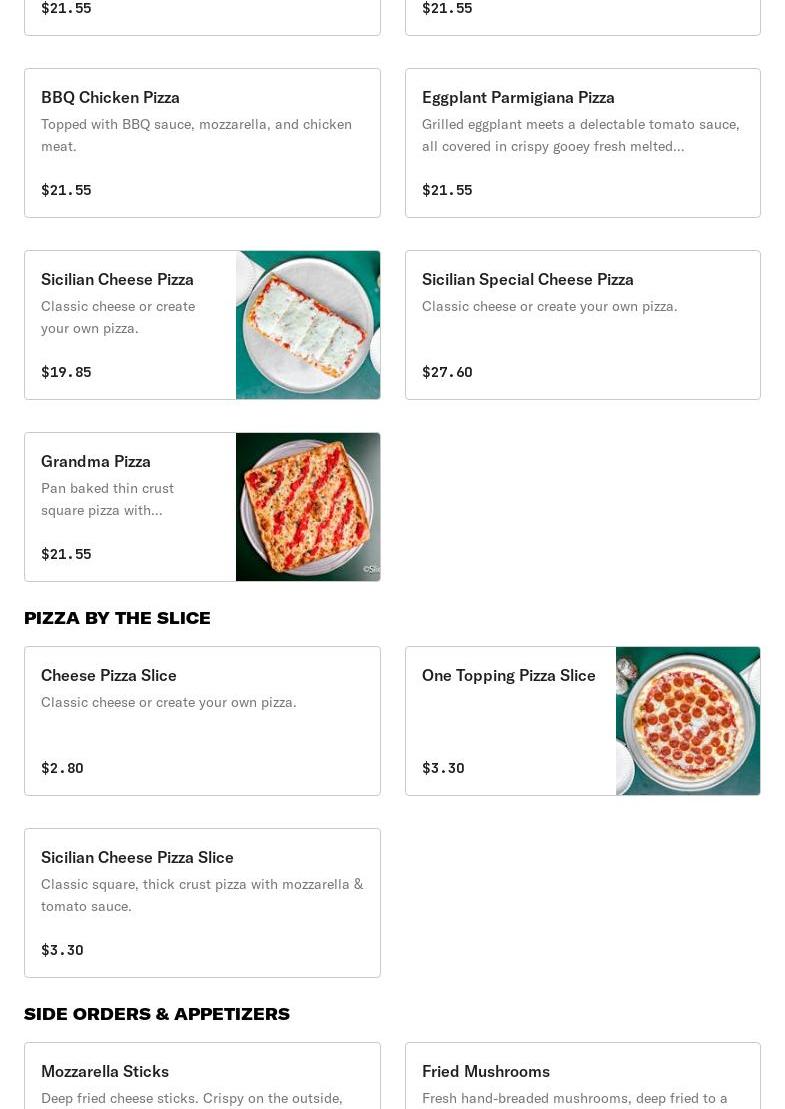Click the BBQ Chicken Pizza description text

pos(197,135)
